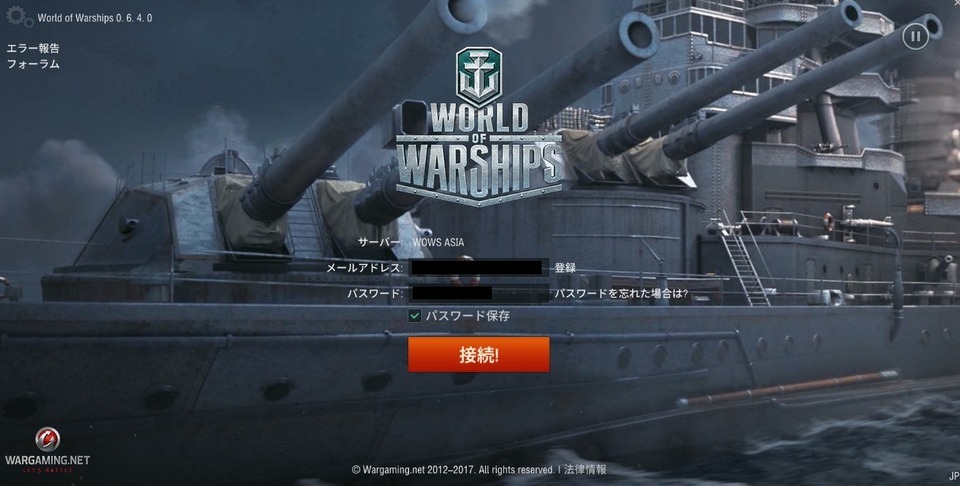
Task: Click the WORLD OF WARSHIPS title logo
Action: 479,153
